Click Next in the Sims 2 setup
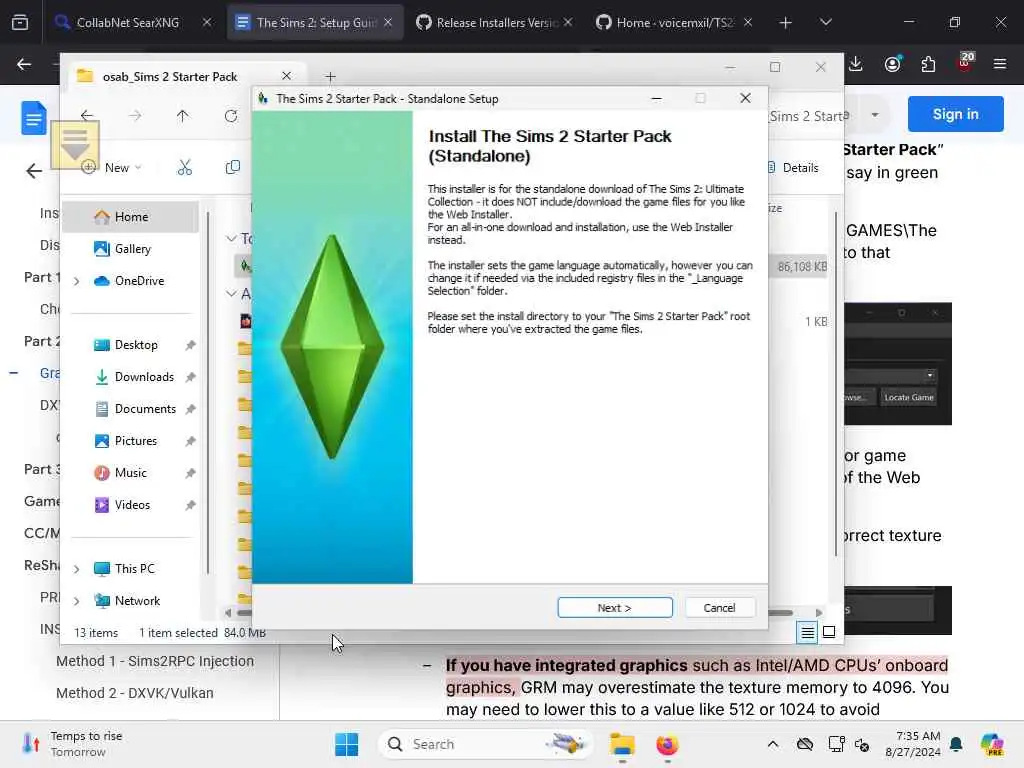The image size is (1024, 768). (x=615, y=607)
